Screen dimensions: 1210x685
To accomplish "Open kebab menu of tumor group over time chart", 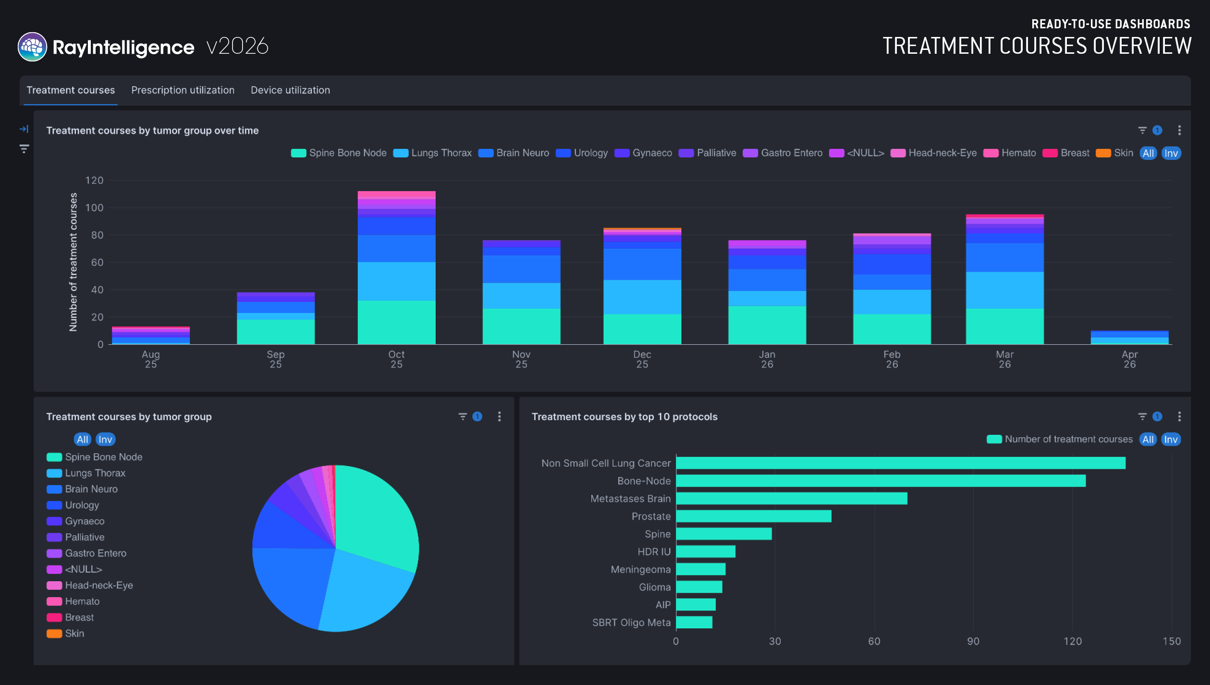I will coord(1179,130).
